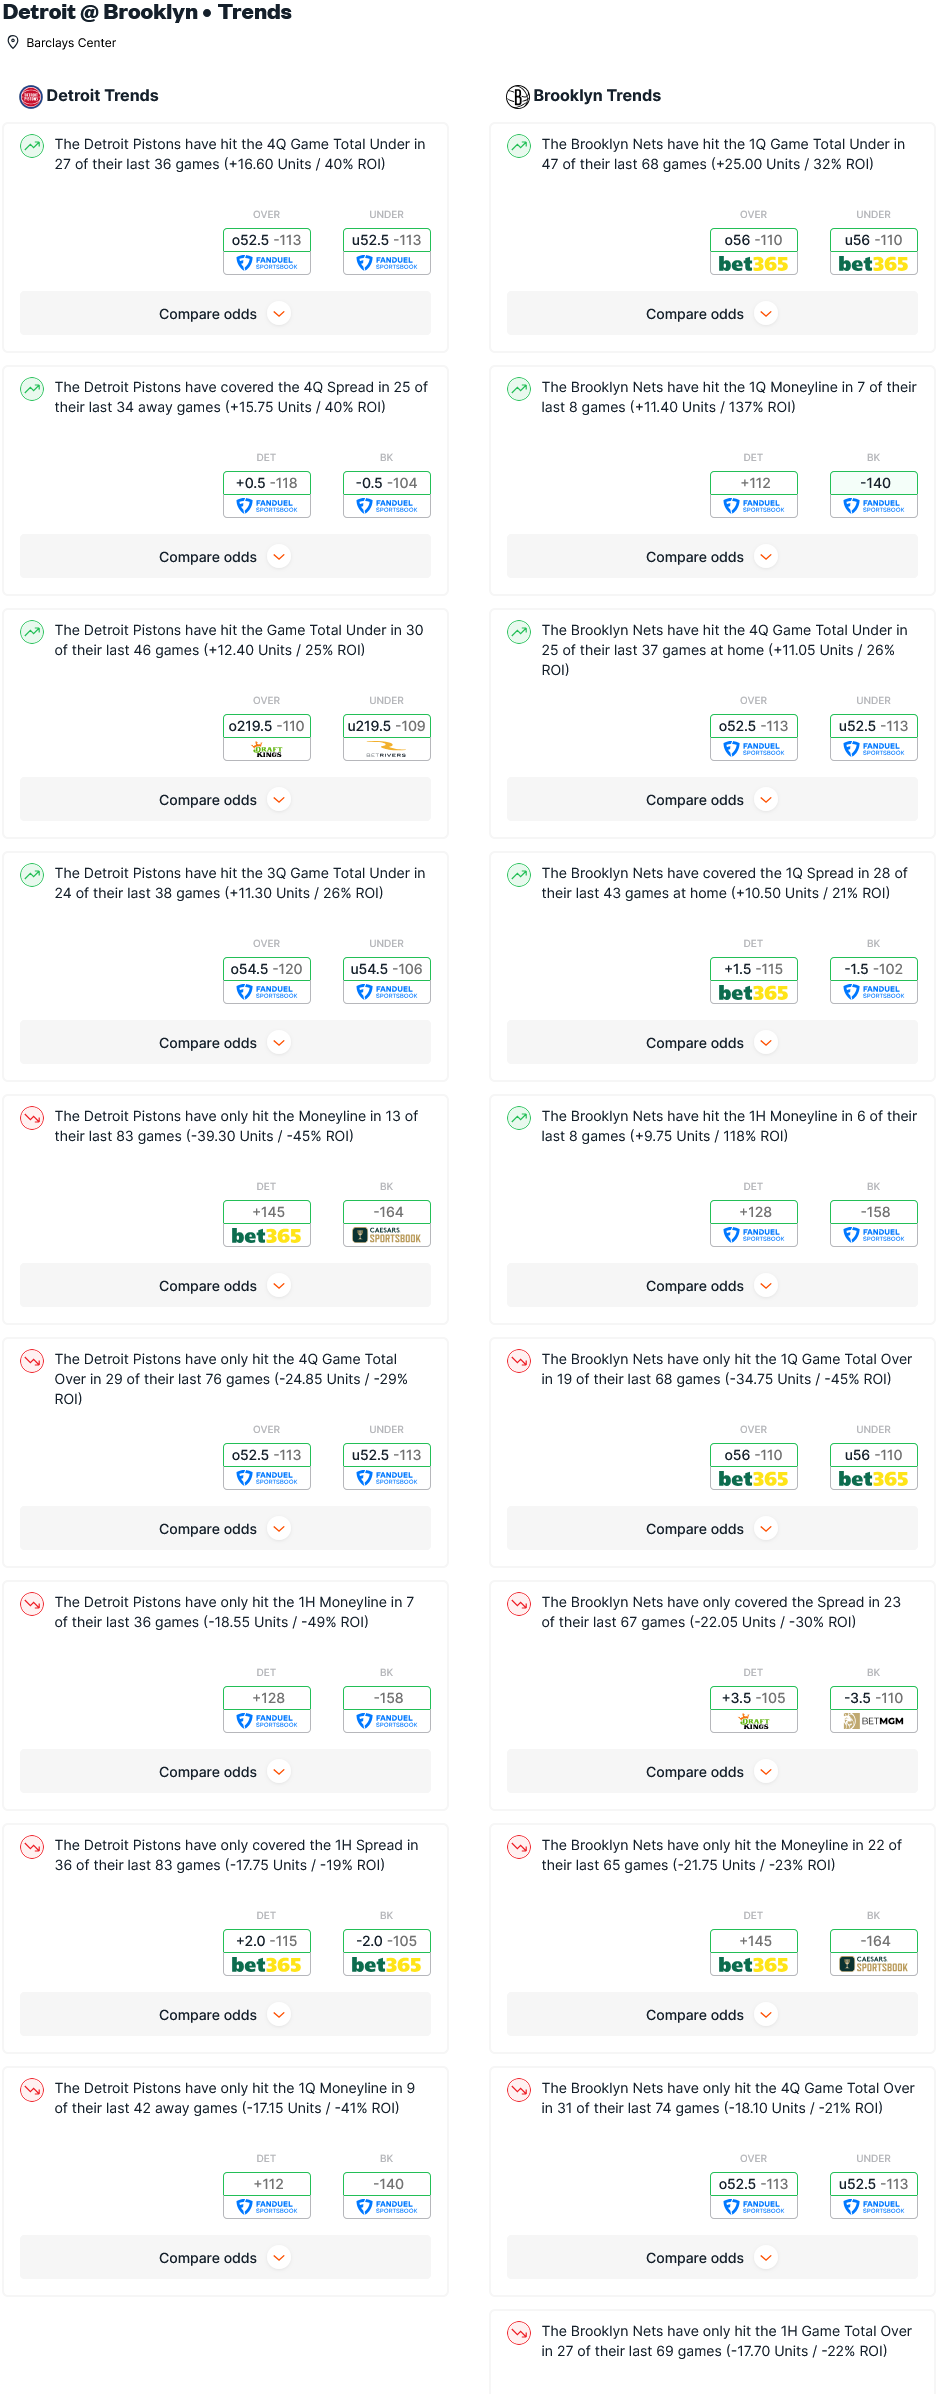939x2394 pixels.
Task: Click the BetMGM logo under -3.5 -110
Action: (x=874, y=1722)
